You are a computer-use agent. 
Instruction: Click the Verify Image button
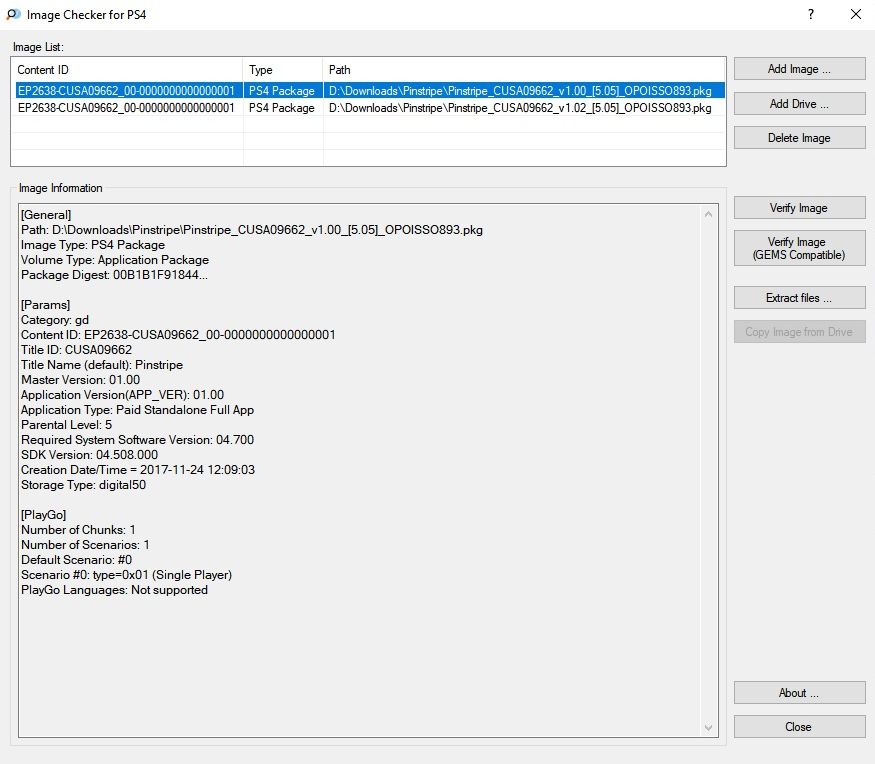[799, 208]
